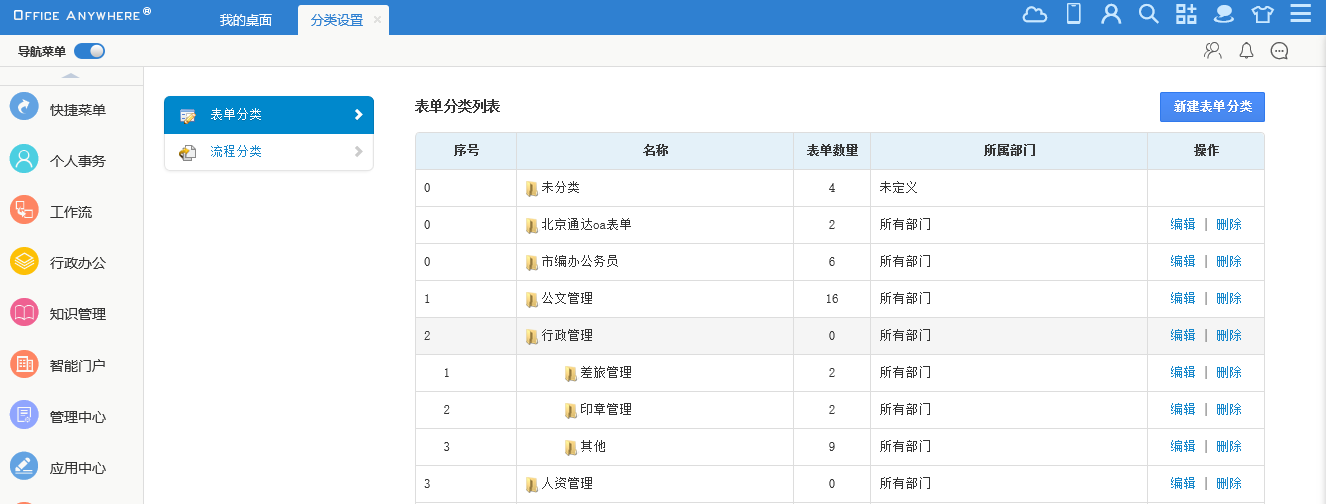Click 编辑 for 公文管理 row
Image resolution: width=1326 pixels, height=504 pixels.
point(1183,298)
